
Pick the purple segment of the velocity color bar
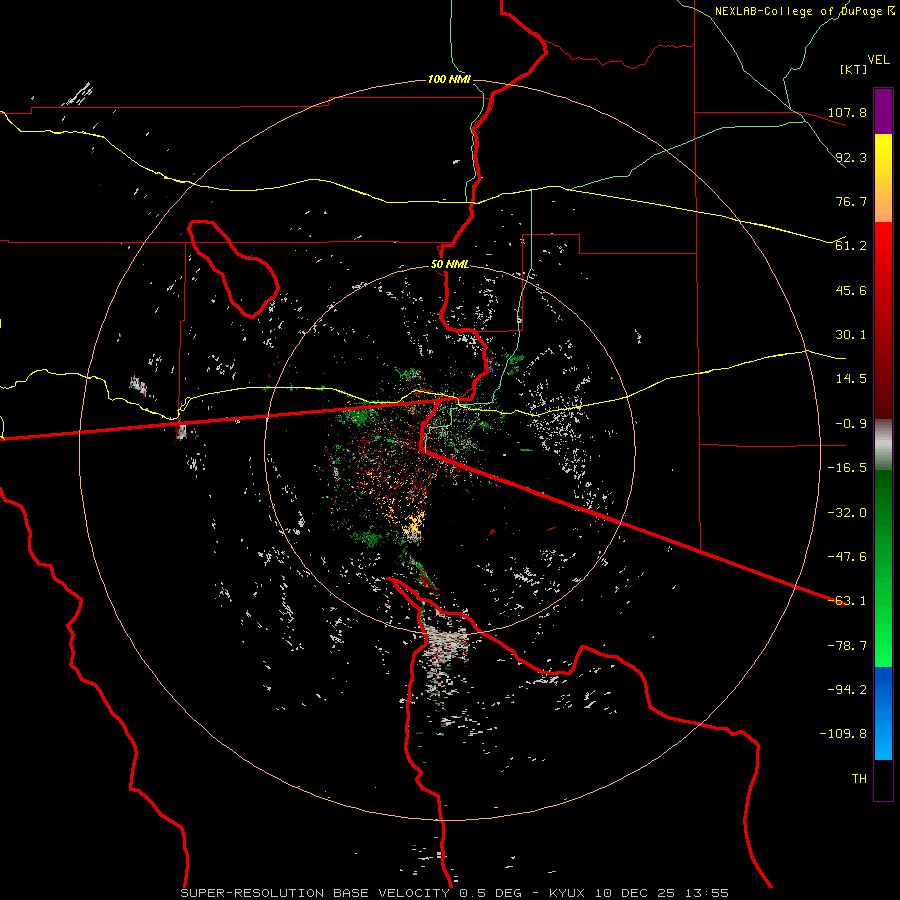[x=883, y=111]
